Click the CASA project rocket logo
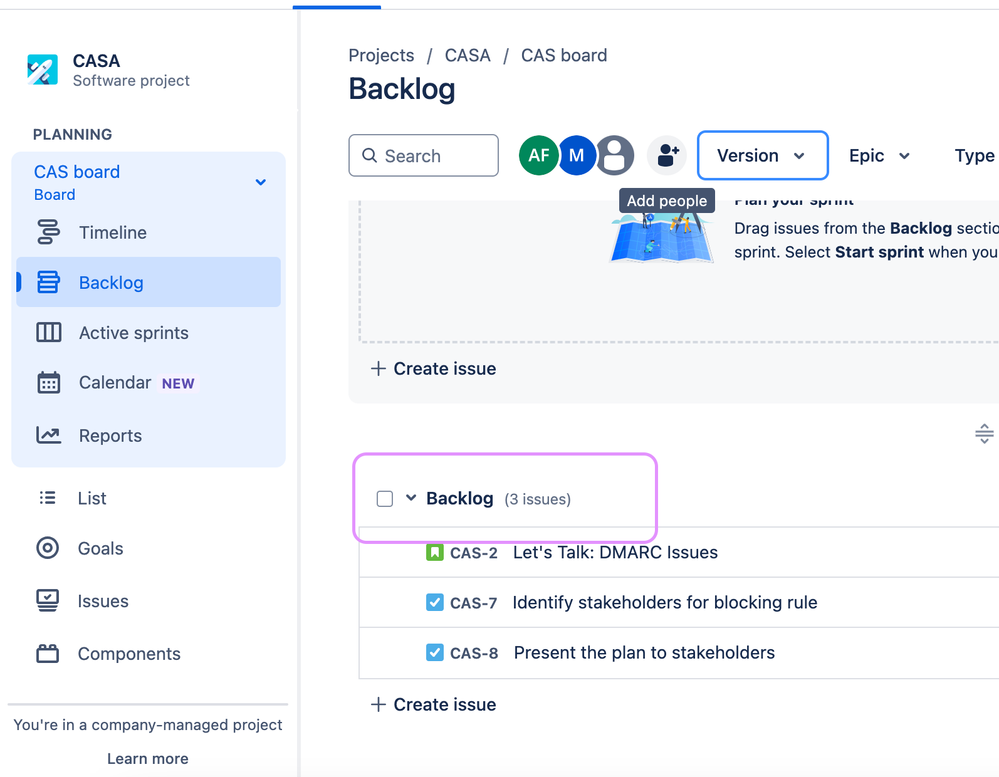 (43, 69)
